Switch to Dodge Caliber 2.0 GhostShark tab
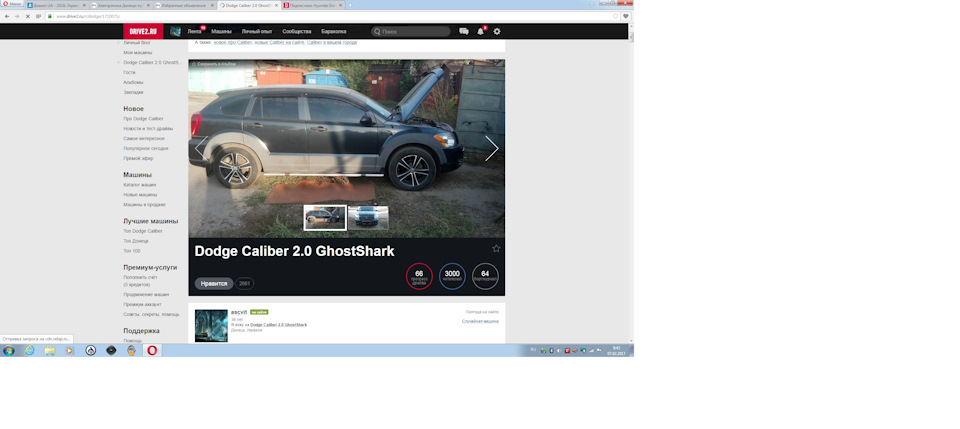960x429 pixels. 248,5
